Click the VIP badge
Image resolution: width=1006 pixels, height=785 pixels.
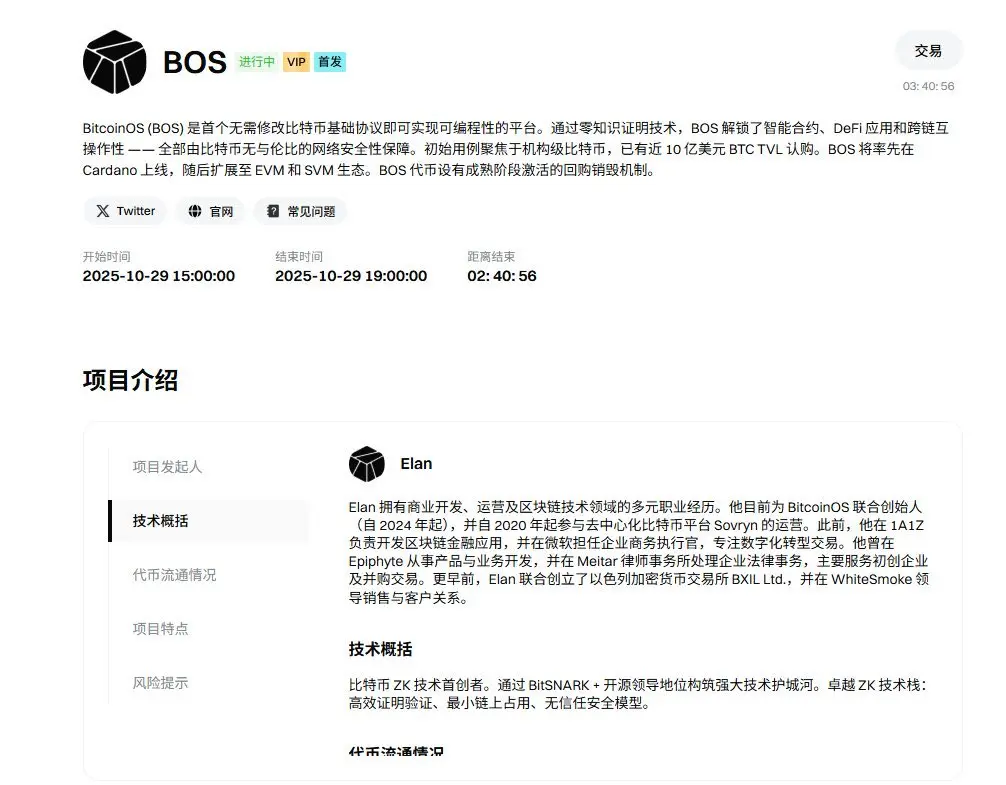(296, 62)
